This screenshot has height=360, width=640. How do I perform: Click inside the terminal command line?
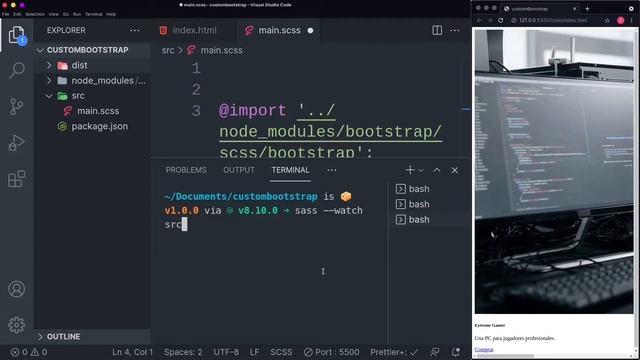(263, 211)
